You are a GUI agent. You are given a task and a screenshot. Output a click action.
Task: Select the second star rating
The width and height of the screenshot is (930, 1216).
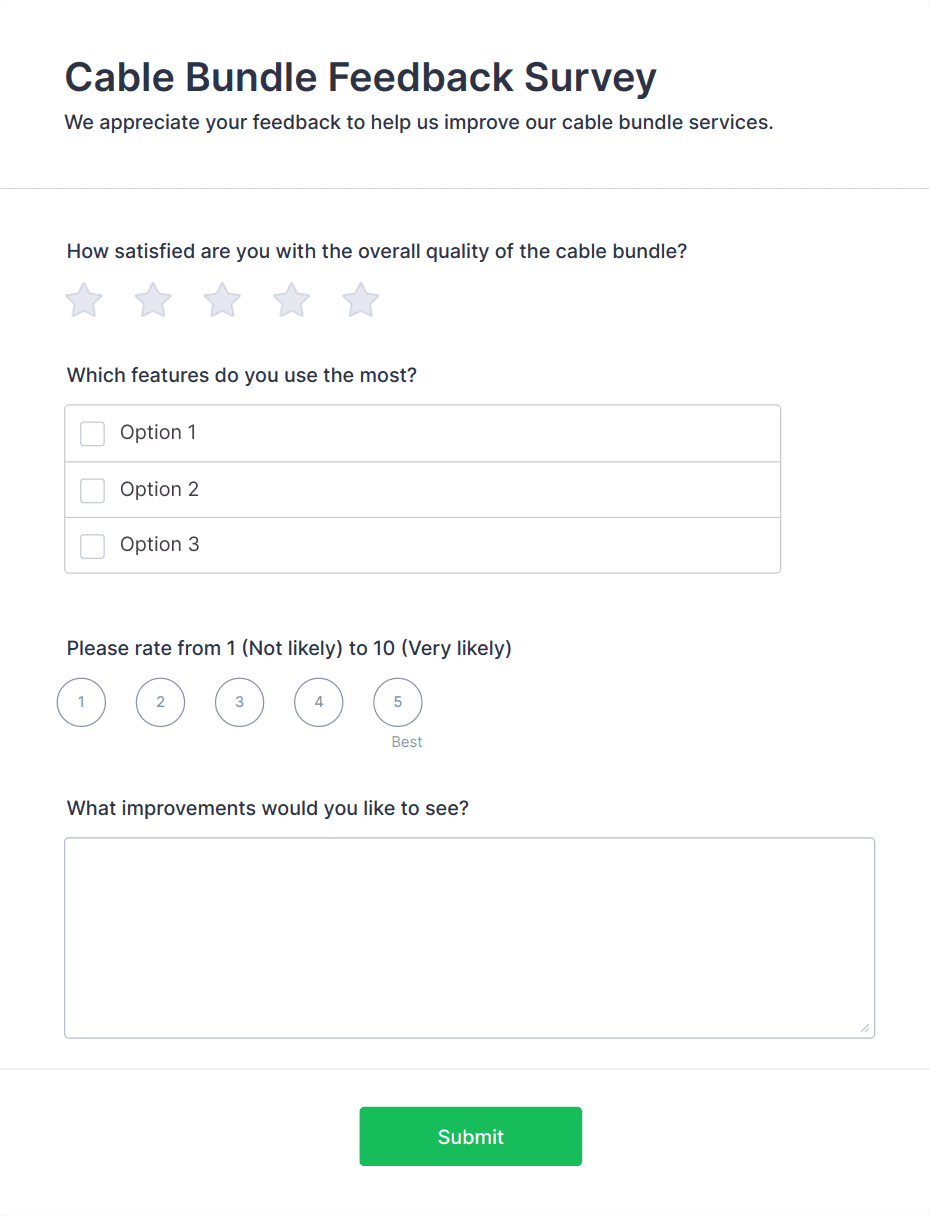(x=153, y=300)
